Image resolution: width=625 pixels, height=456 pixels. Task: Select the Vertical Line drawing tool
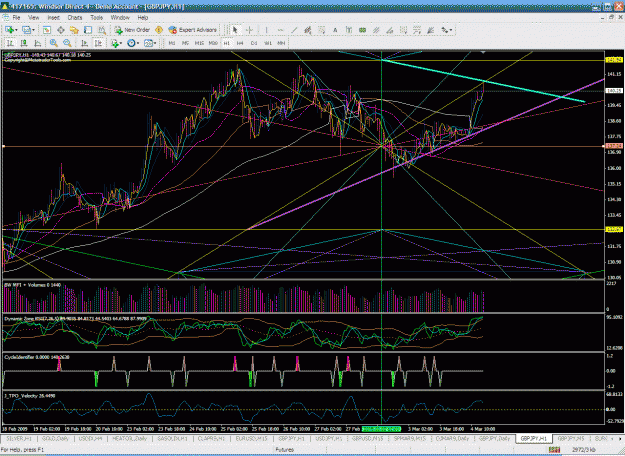coord(266,30)
